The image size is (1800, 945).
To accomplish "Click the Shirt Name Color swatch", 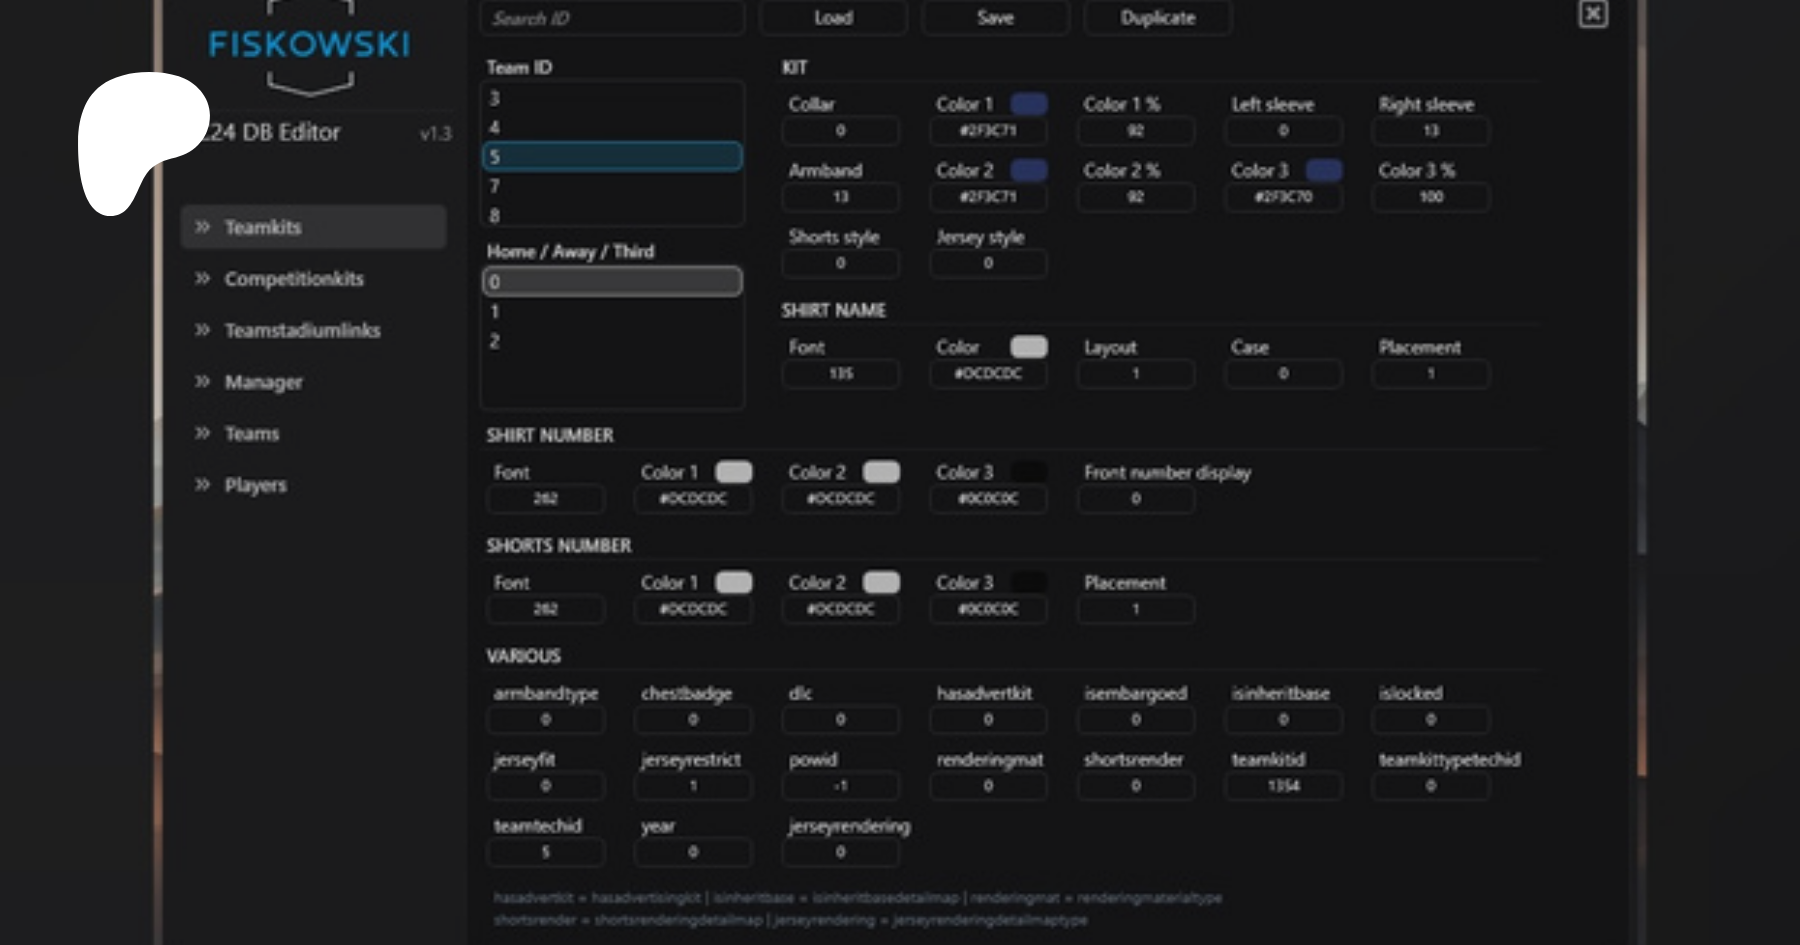I will click(1029, 347).
